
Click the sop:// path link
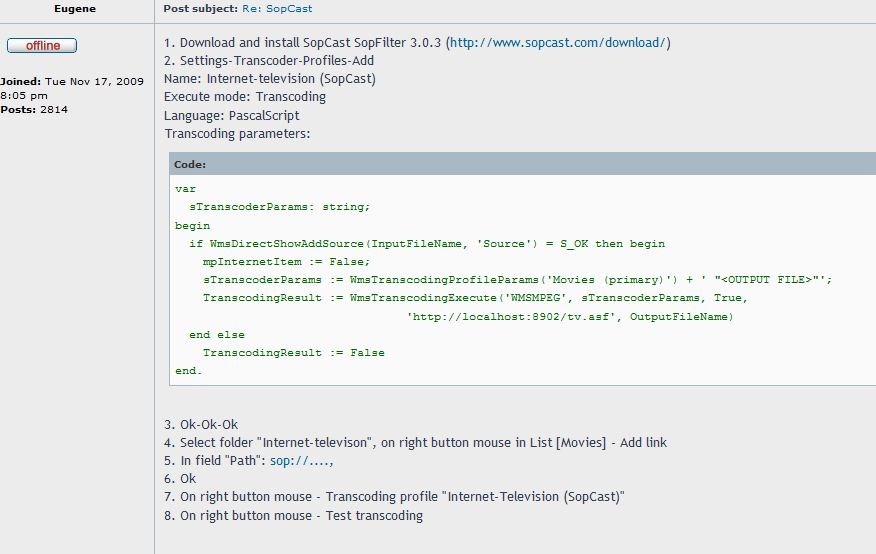[x=302, y=461]
